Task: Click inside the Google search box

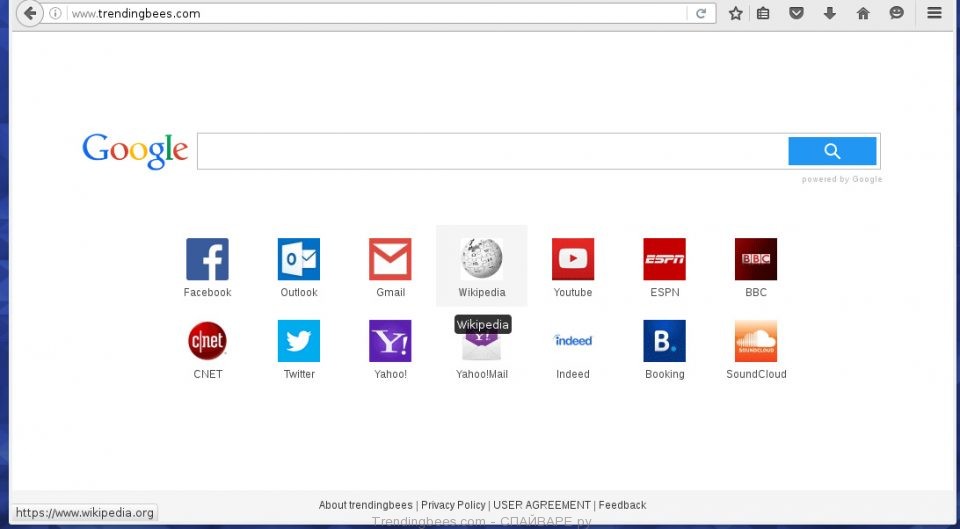Action: pyautogui.click(x=492, y=151)
